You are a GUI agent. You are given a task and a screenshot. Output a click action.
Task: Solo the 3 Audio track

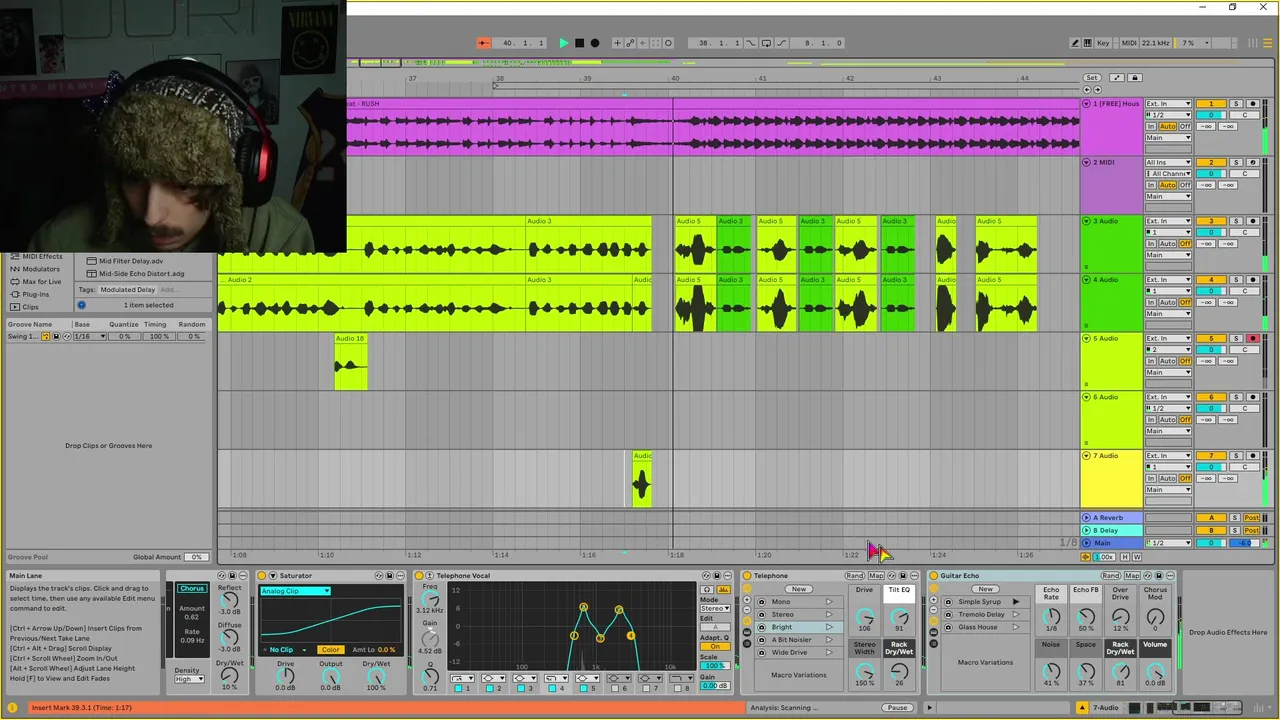coord(1235,221)
